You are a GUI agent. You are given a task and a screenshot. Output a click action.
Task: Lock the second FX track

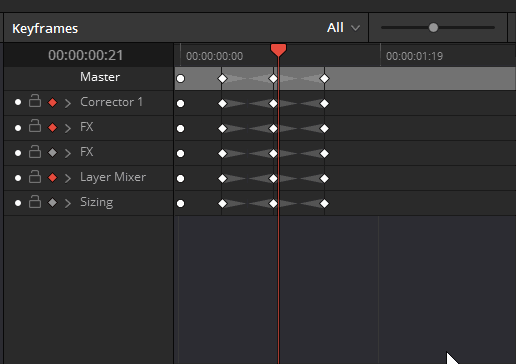35,151
